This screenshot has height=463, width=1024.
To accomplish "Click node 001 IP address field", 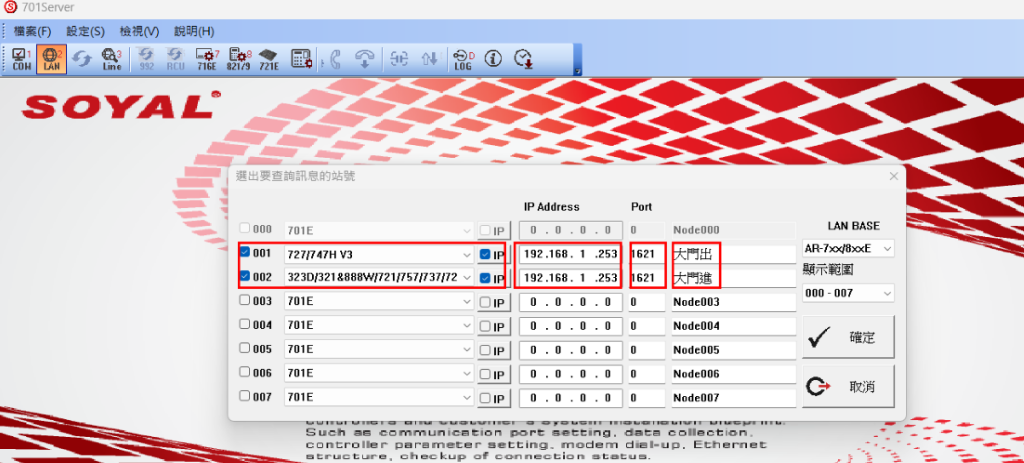I will [x=569, y=254].
